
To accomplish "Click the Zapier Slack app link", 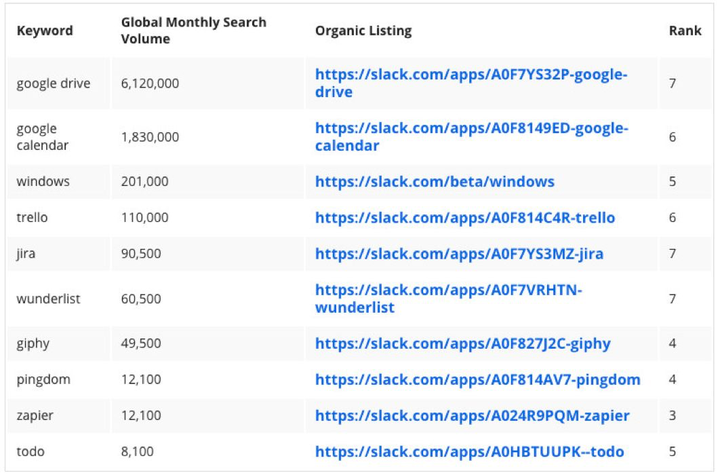I will [x=472, y=416].
